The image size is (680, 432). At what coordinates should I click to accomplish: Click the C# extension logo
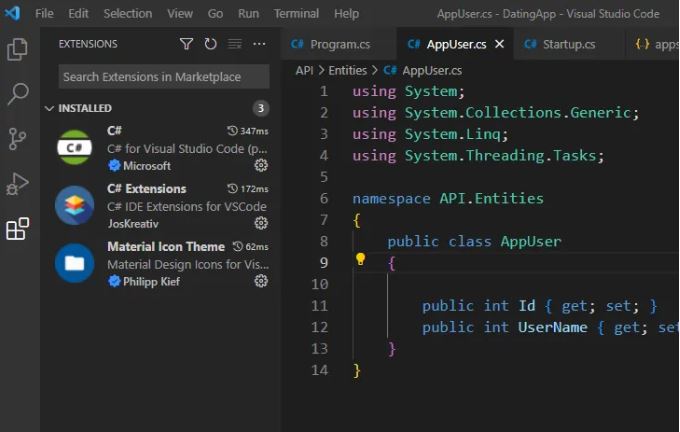point(75,147)
